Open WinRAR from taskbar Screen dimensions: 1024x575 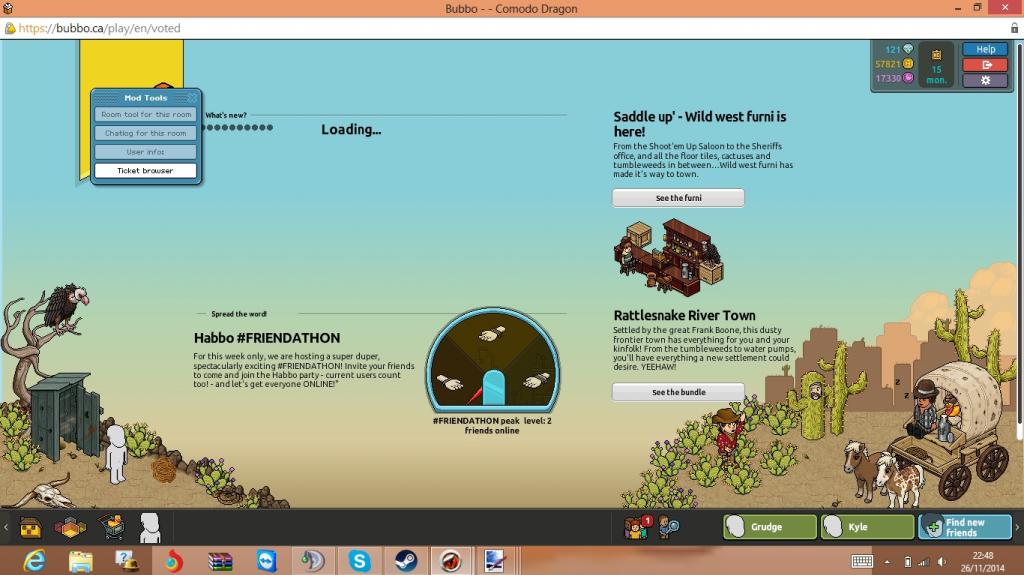tap(220, 561)
